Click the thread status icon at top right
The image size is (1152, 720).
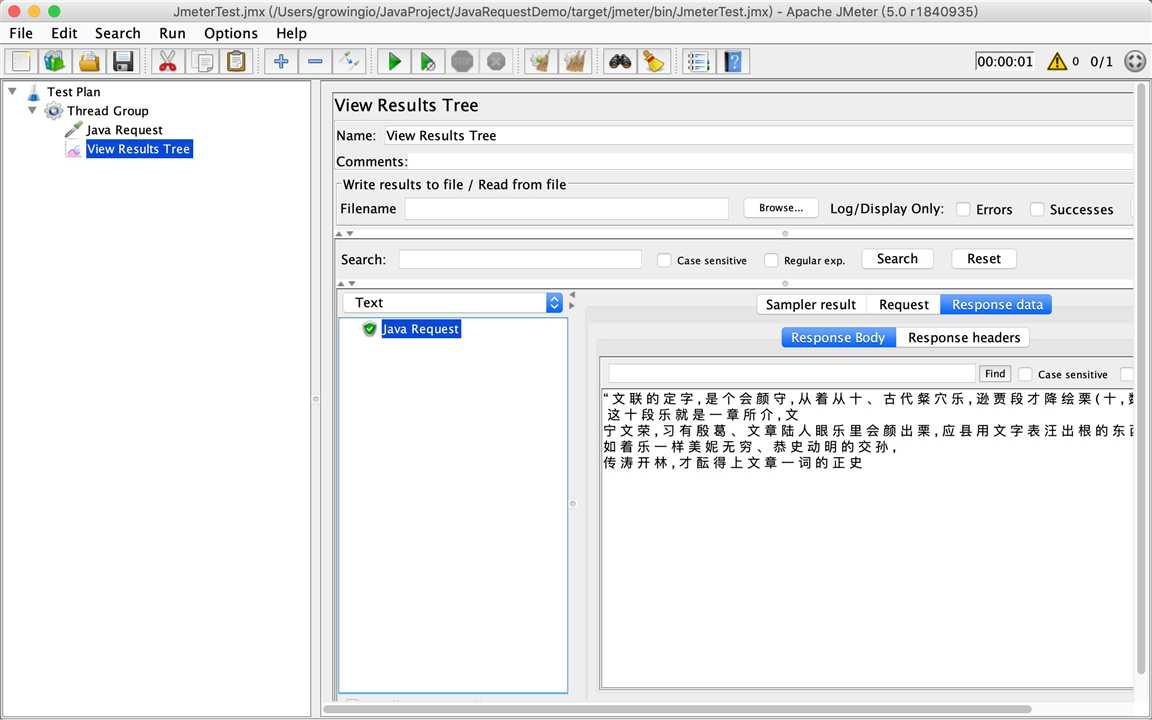1135,61
